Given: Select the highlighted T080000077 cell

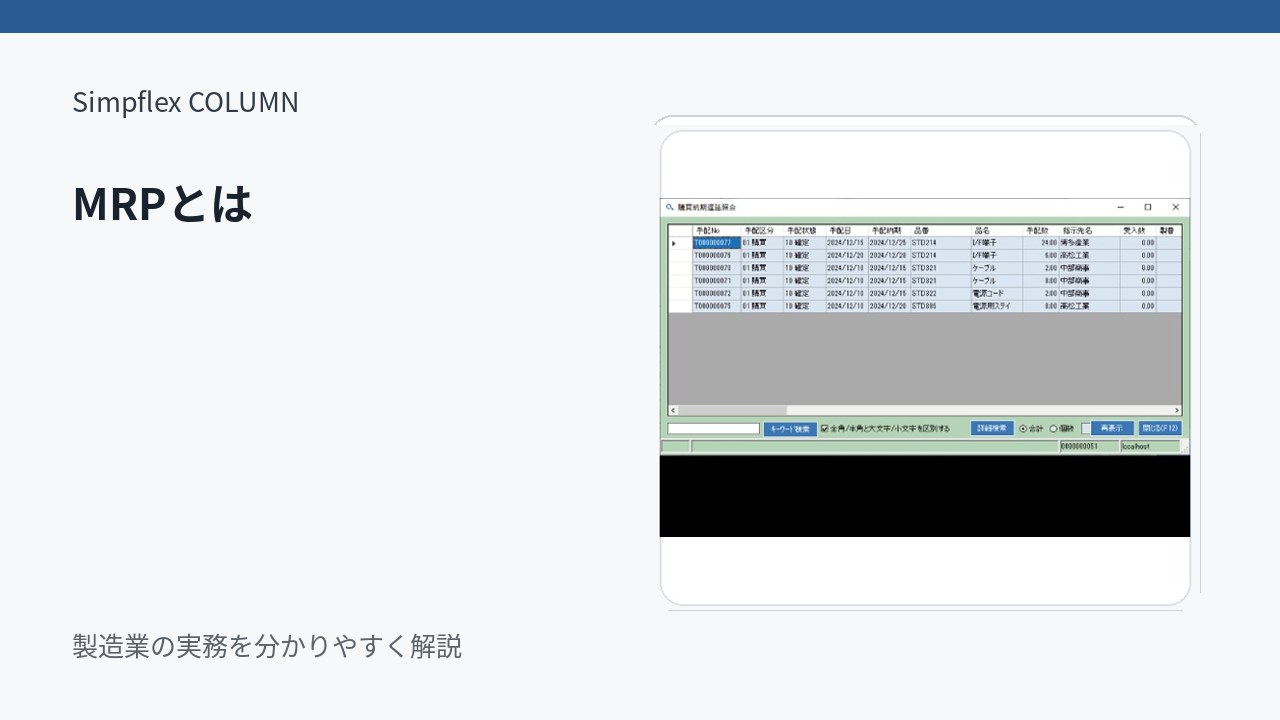Looking at the screenshot, I should click(717, 243).
